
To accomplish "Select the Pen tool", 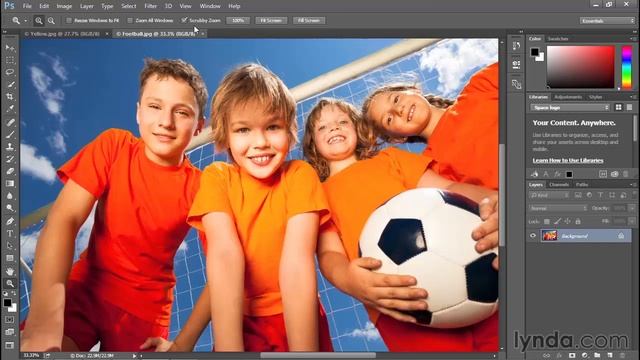I will point(10,221).
